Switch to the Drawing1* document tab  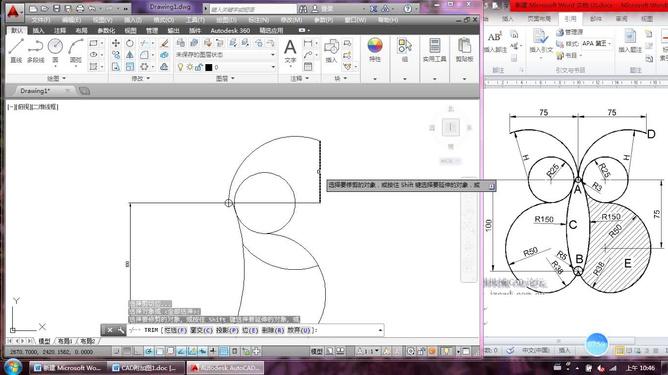(x=35, y=91)
